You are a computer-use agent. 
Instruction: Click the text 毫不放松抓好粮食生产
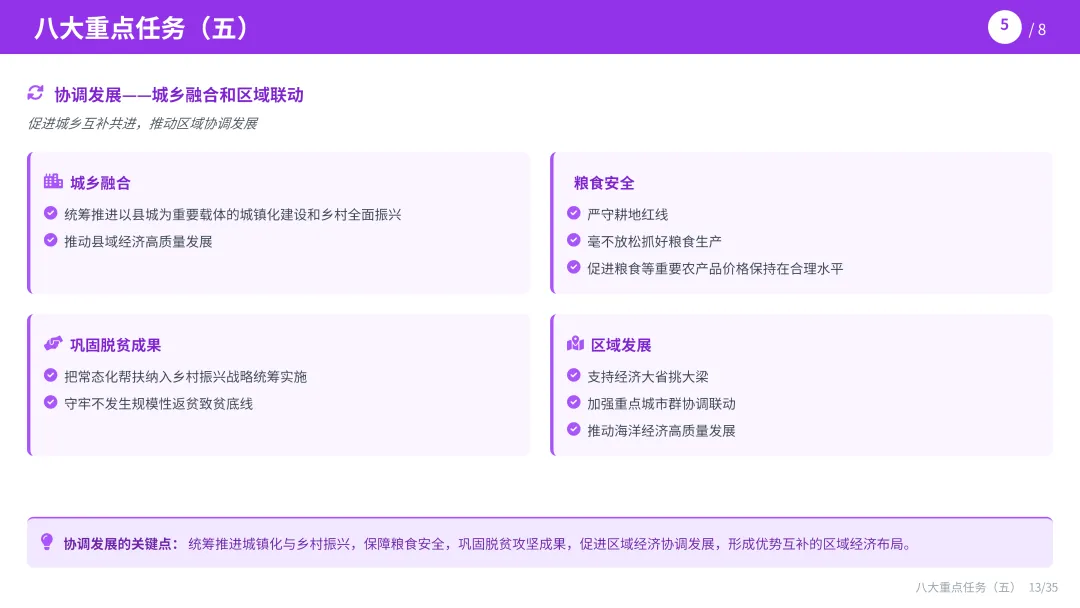(654, 242)
